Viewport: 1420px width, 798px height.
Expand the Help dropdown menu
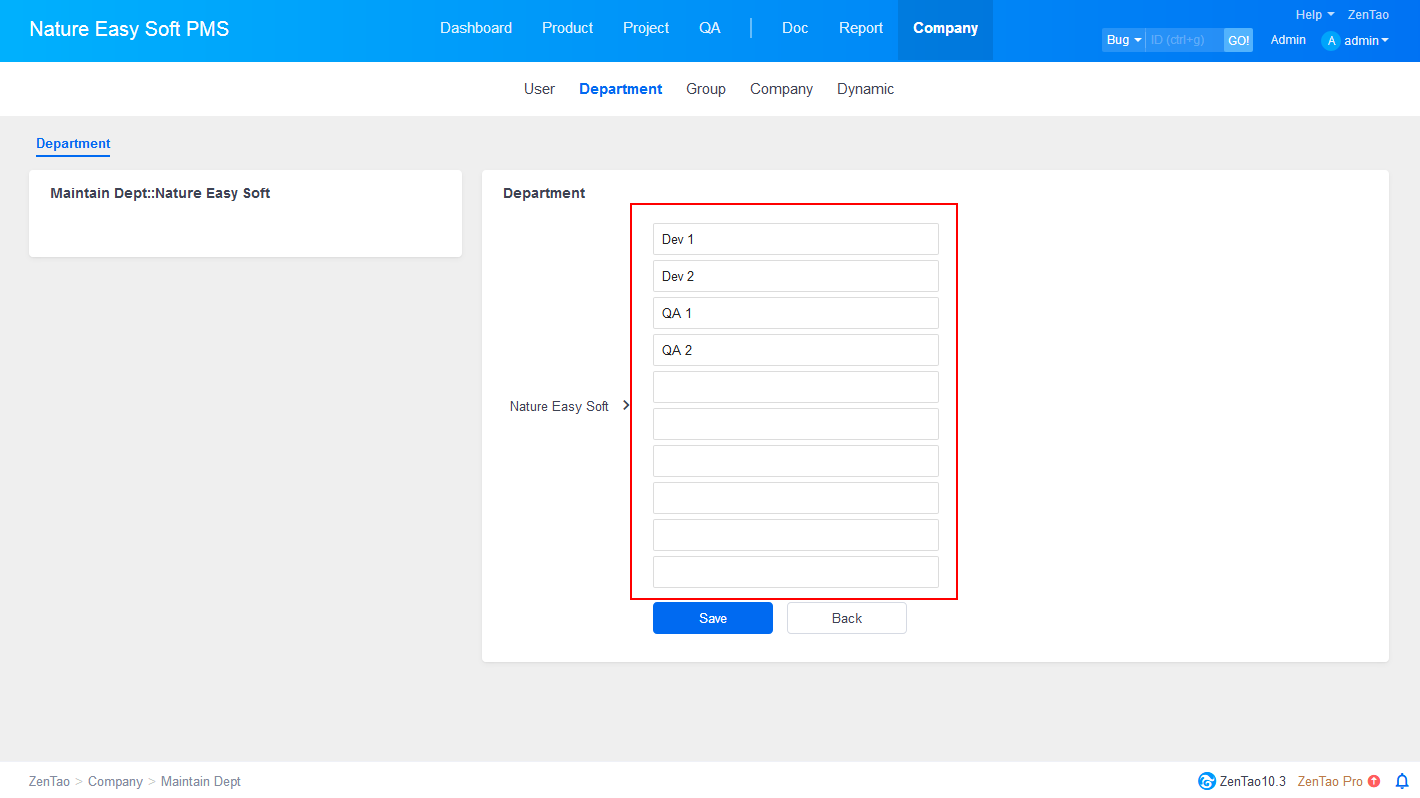pyautogui.click(x=1314, y=15)
